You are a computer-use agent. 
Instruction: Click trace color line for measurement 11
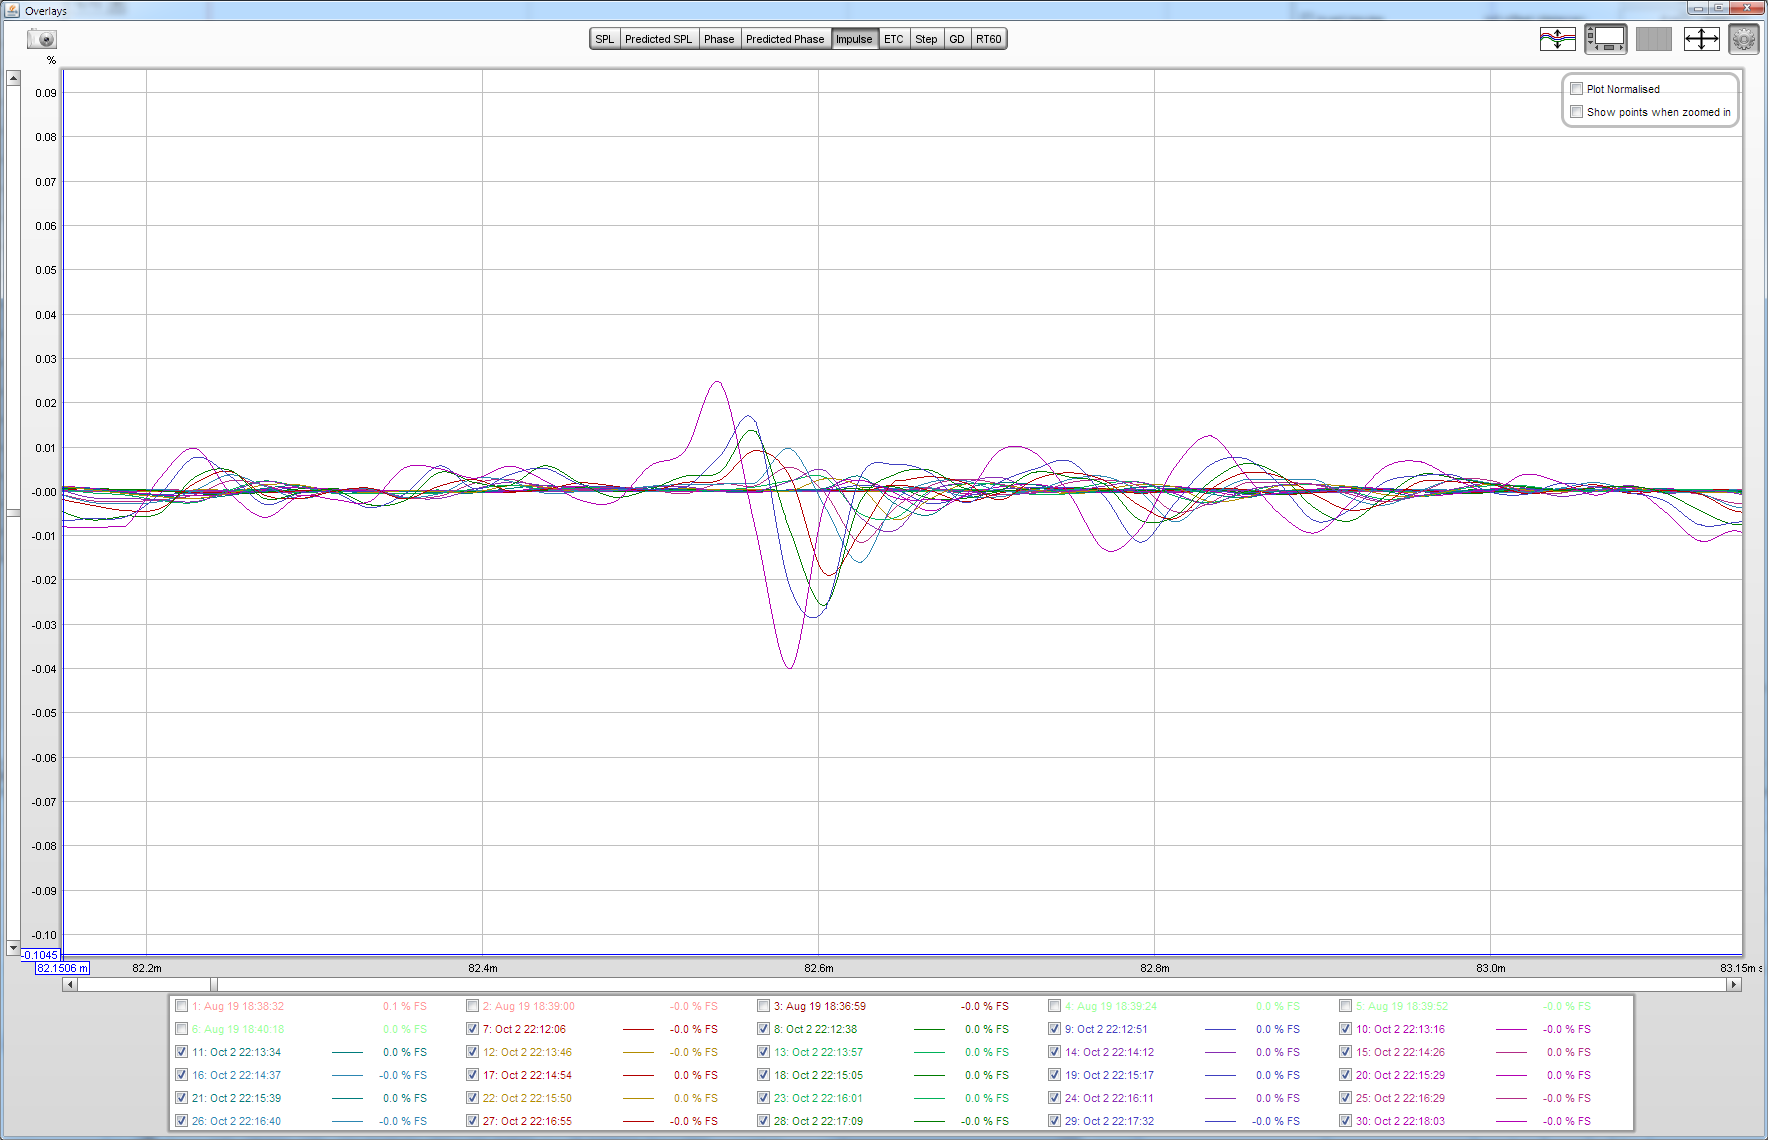tap(347, 1052)
